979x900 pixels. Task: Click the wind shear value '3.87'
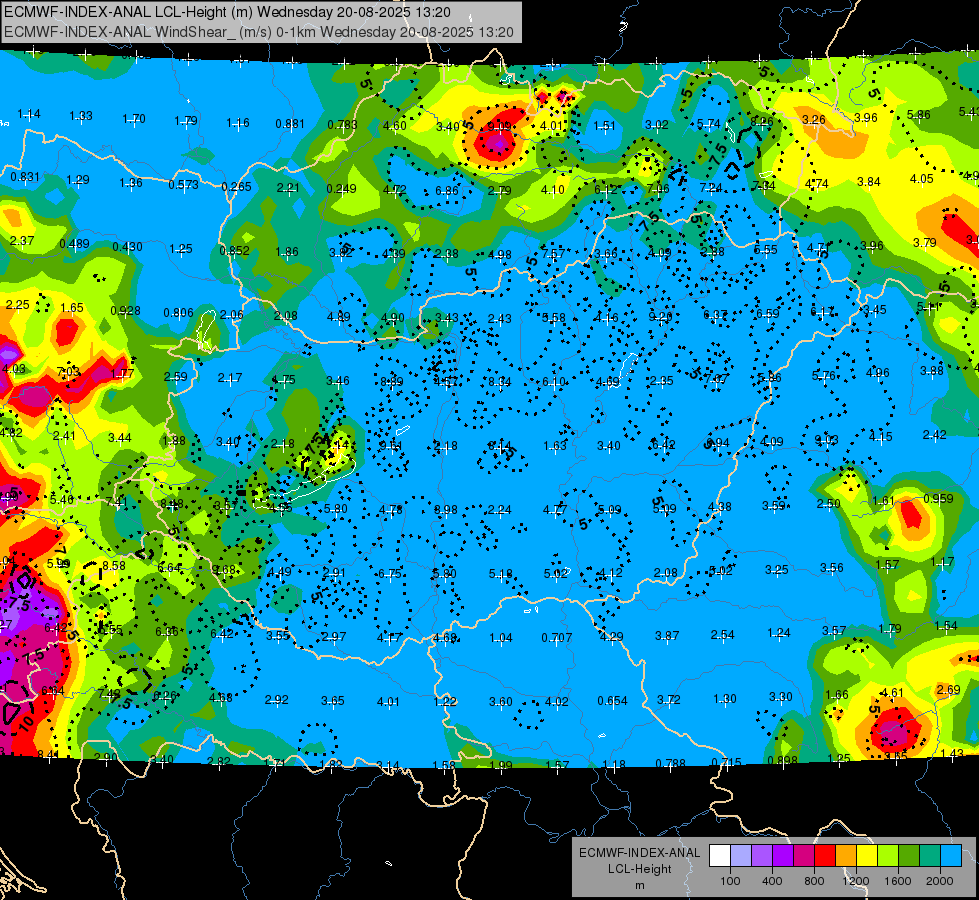pyautogui.click(x=667, y=636)
